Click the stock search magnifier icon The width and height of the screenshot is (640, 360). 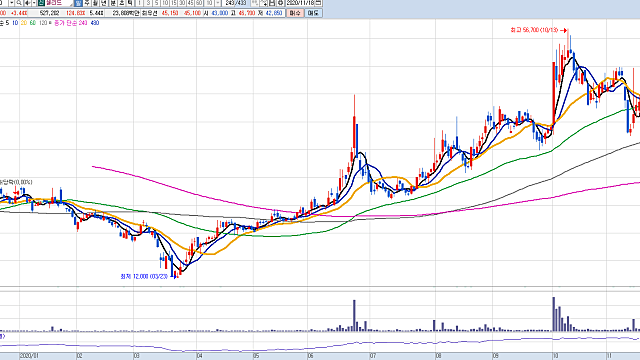click(19, 3)
